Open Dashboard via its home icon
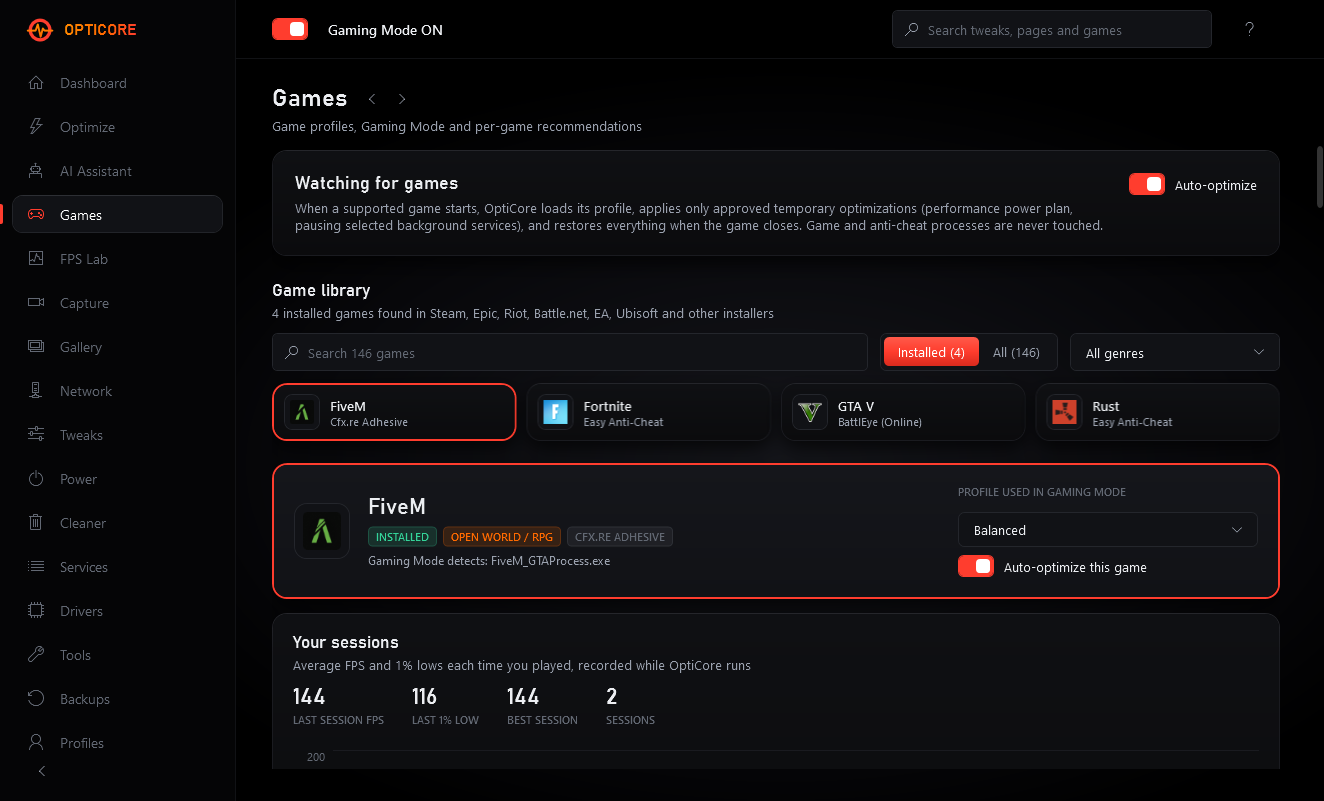 tap(36, 83)
